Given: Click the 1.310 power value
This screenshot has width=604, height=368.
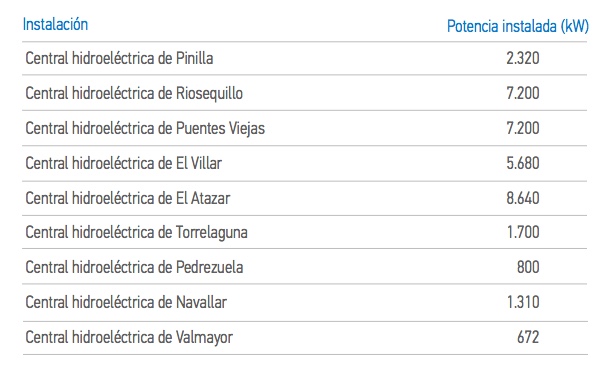Looking at the screenshot, I should point(523,302).
